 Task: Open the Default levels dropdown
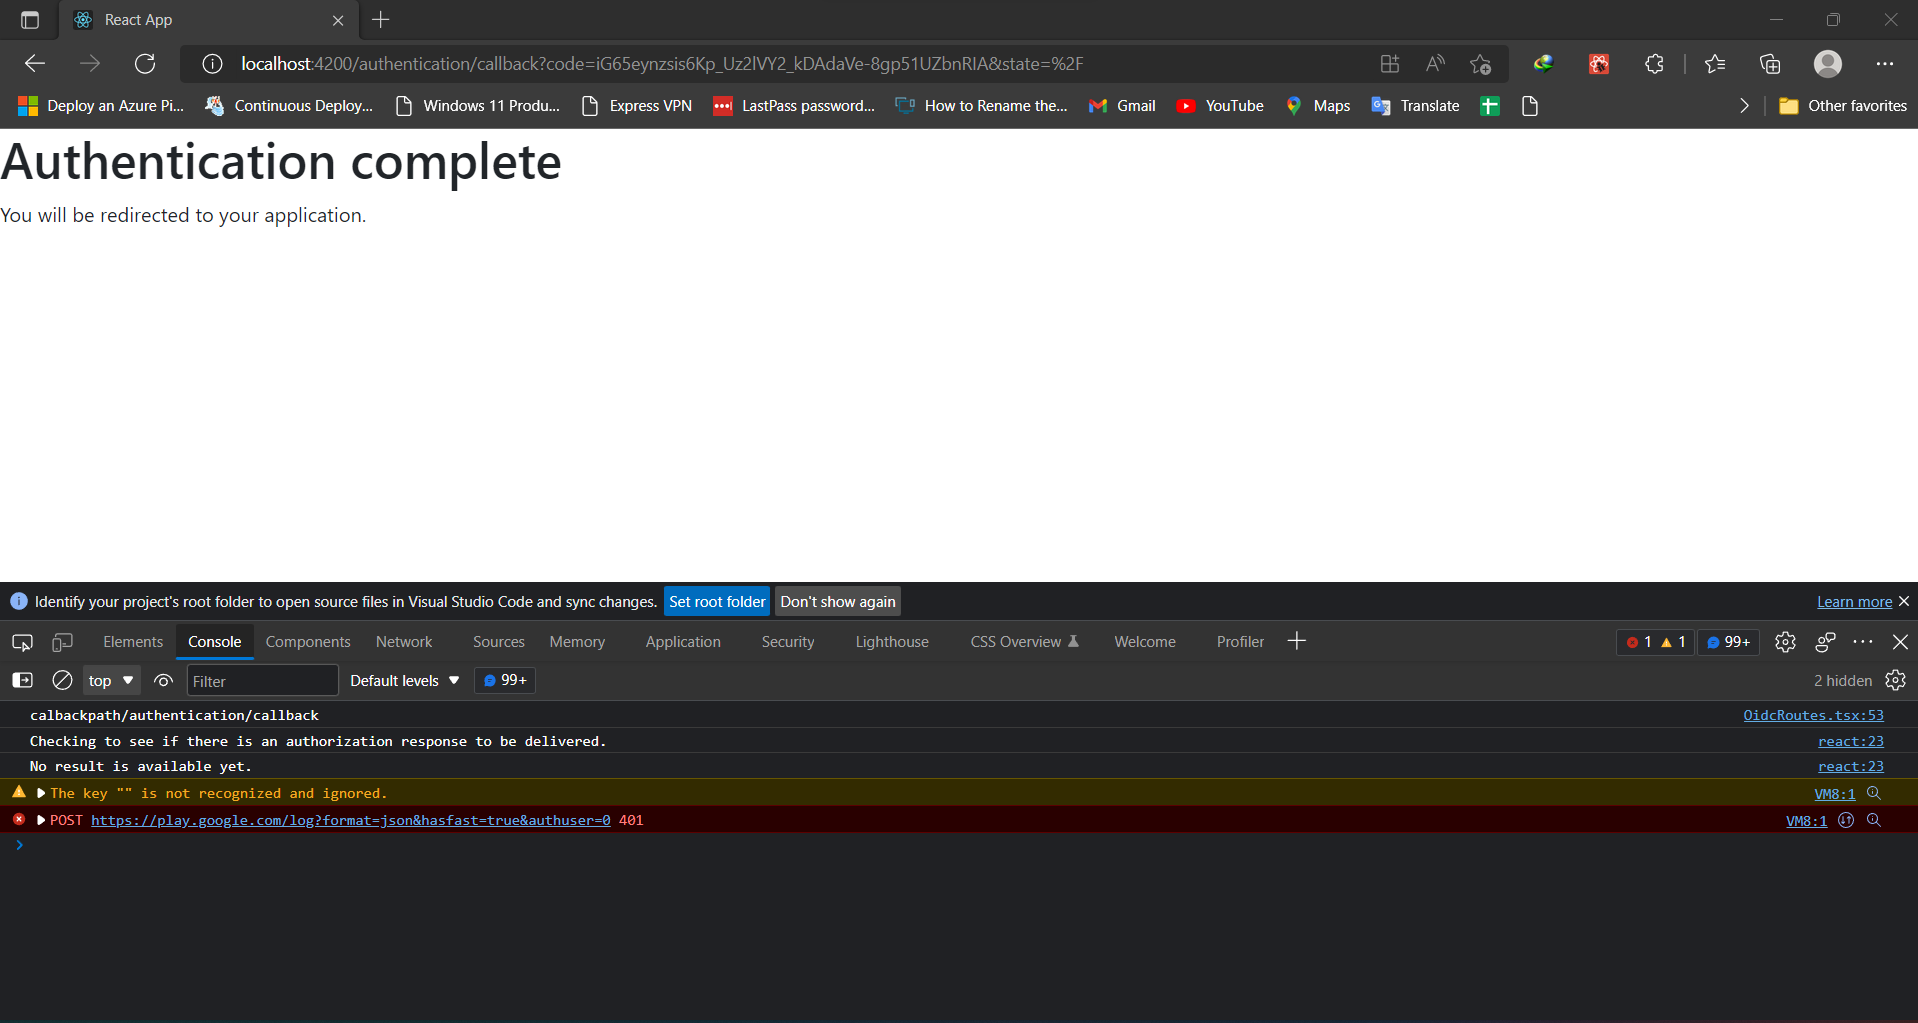(x=402, y=680)
